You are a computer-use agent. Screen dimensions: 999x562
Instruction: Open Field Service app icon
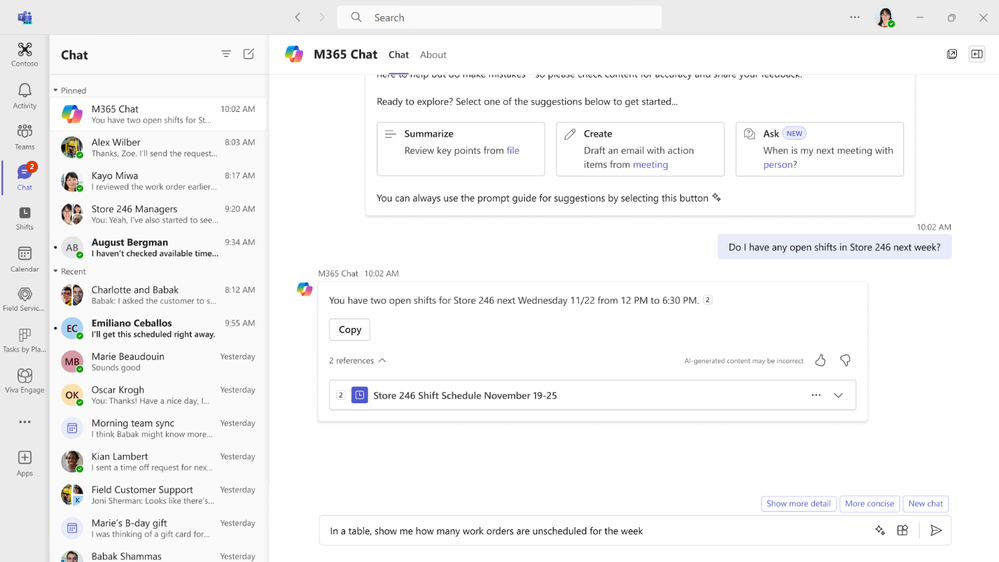coord(25,299)
